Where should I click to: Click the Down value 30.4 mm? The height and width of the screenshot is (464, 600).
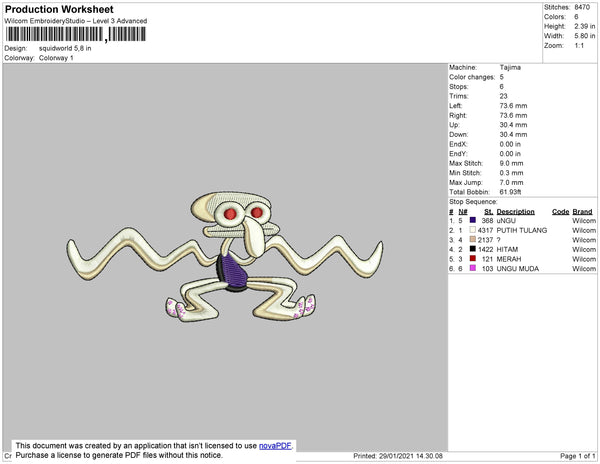tap(513, 134)
